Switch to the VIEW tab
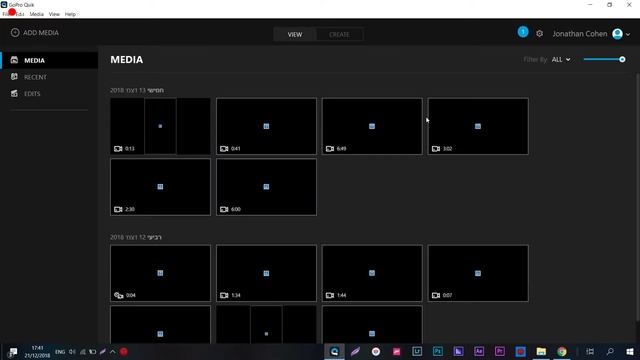Viewport: 640px width, 360px height. pos(295,35)
